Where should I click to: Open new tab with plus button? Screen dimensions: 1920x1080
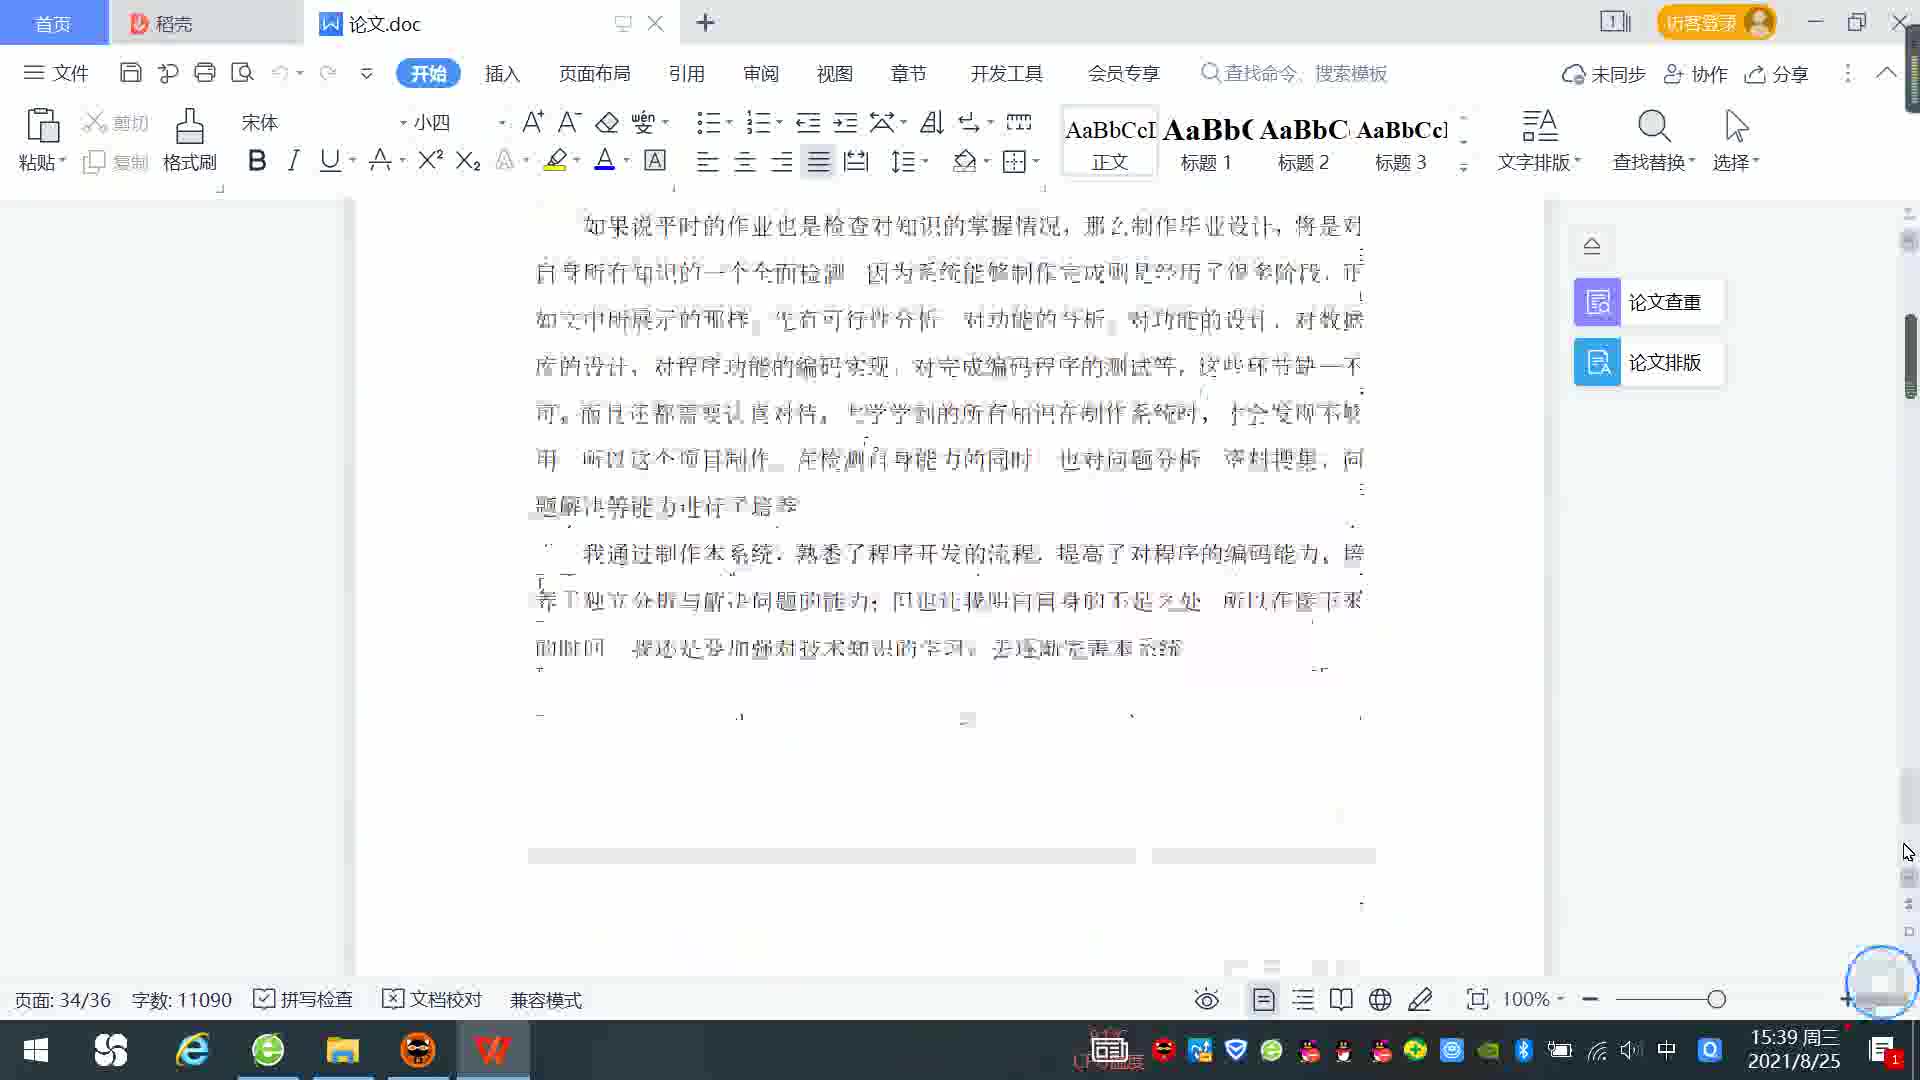pyautogui.click(x=705, y=22)
